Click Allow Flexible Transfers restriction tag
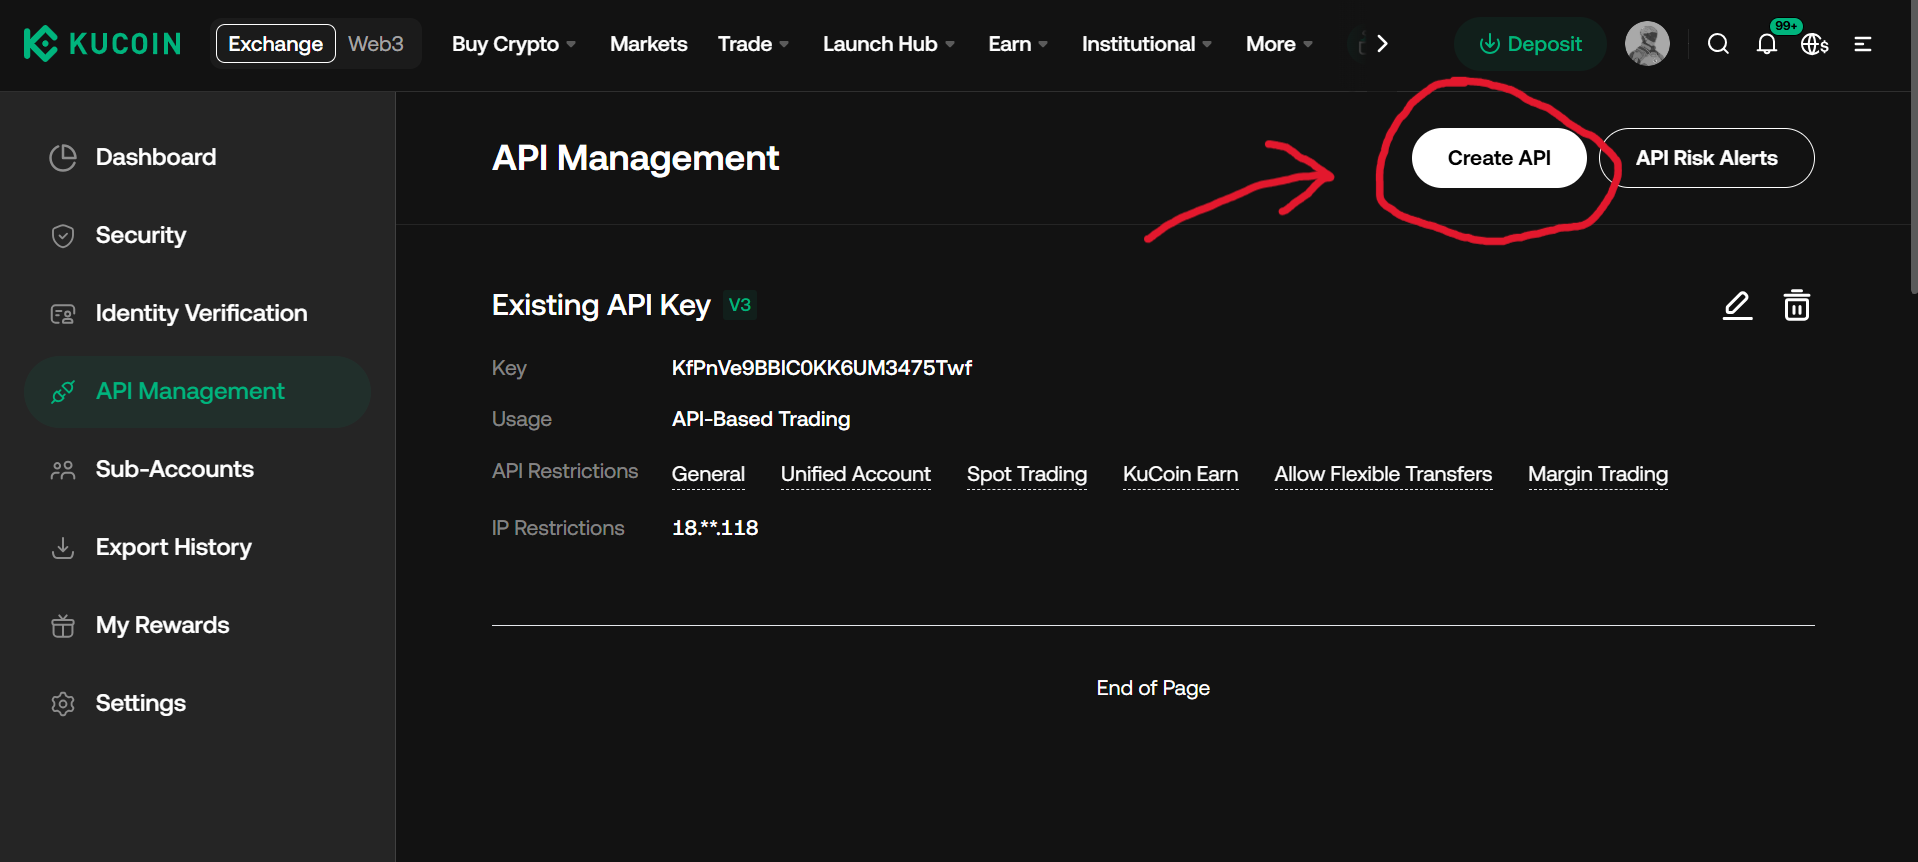Viewport: 1918px width, 862px height. point(1383,474)
